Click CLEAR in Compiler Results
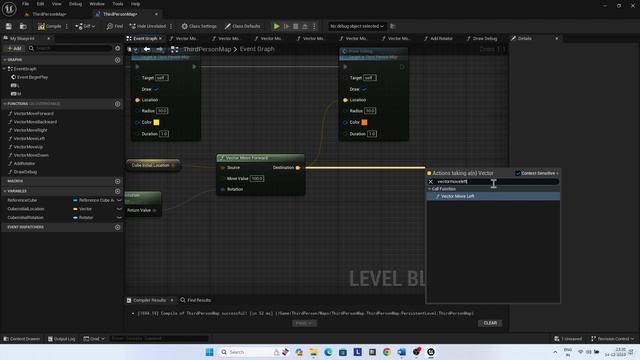Image resolution: width=640 pixels, height=360 pixels. pos(490,323)
